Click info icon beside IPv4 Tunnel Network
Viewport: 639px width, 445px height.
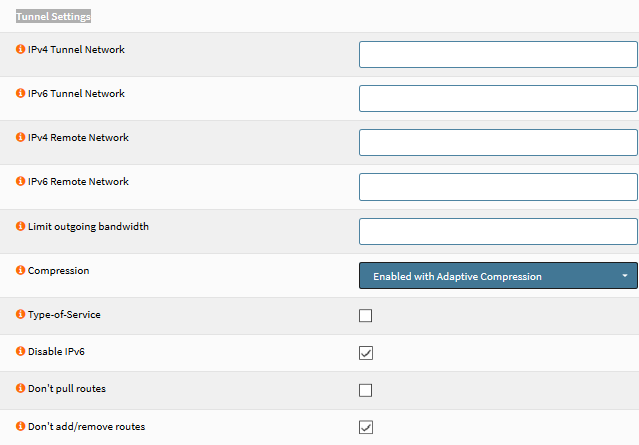click(x=21, y=49)
